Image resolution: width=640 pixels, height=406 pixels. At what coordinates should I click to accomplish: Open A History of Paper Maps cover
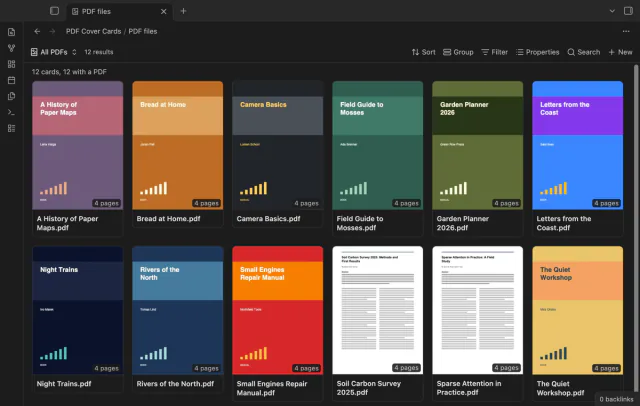[x=78, y=145]
